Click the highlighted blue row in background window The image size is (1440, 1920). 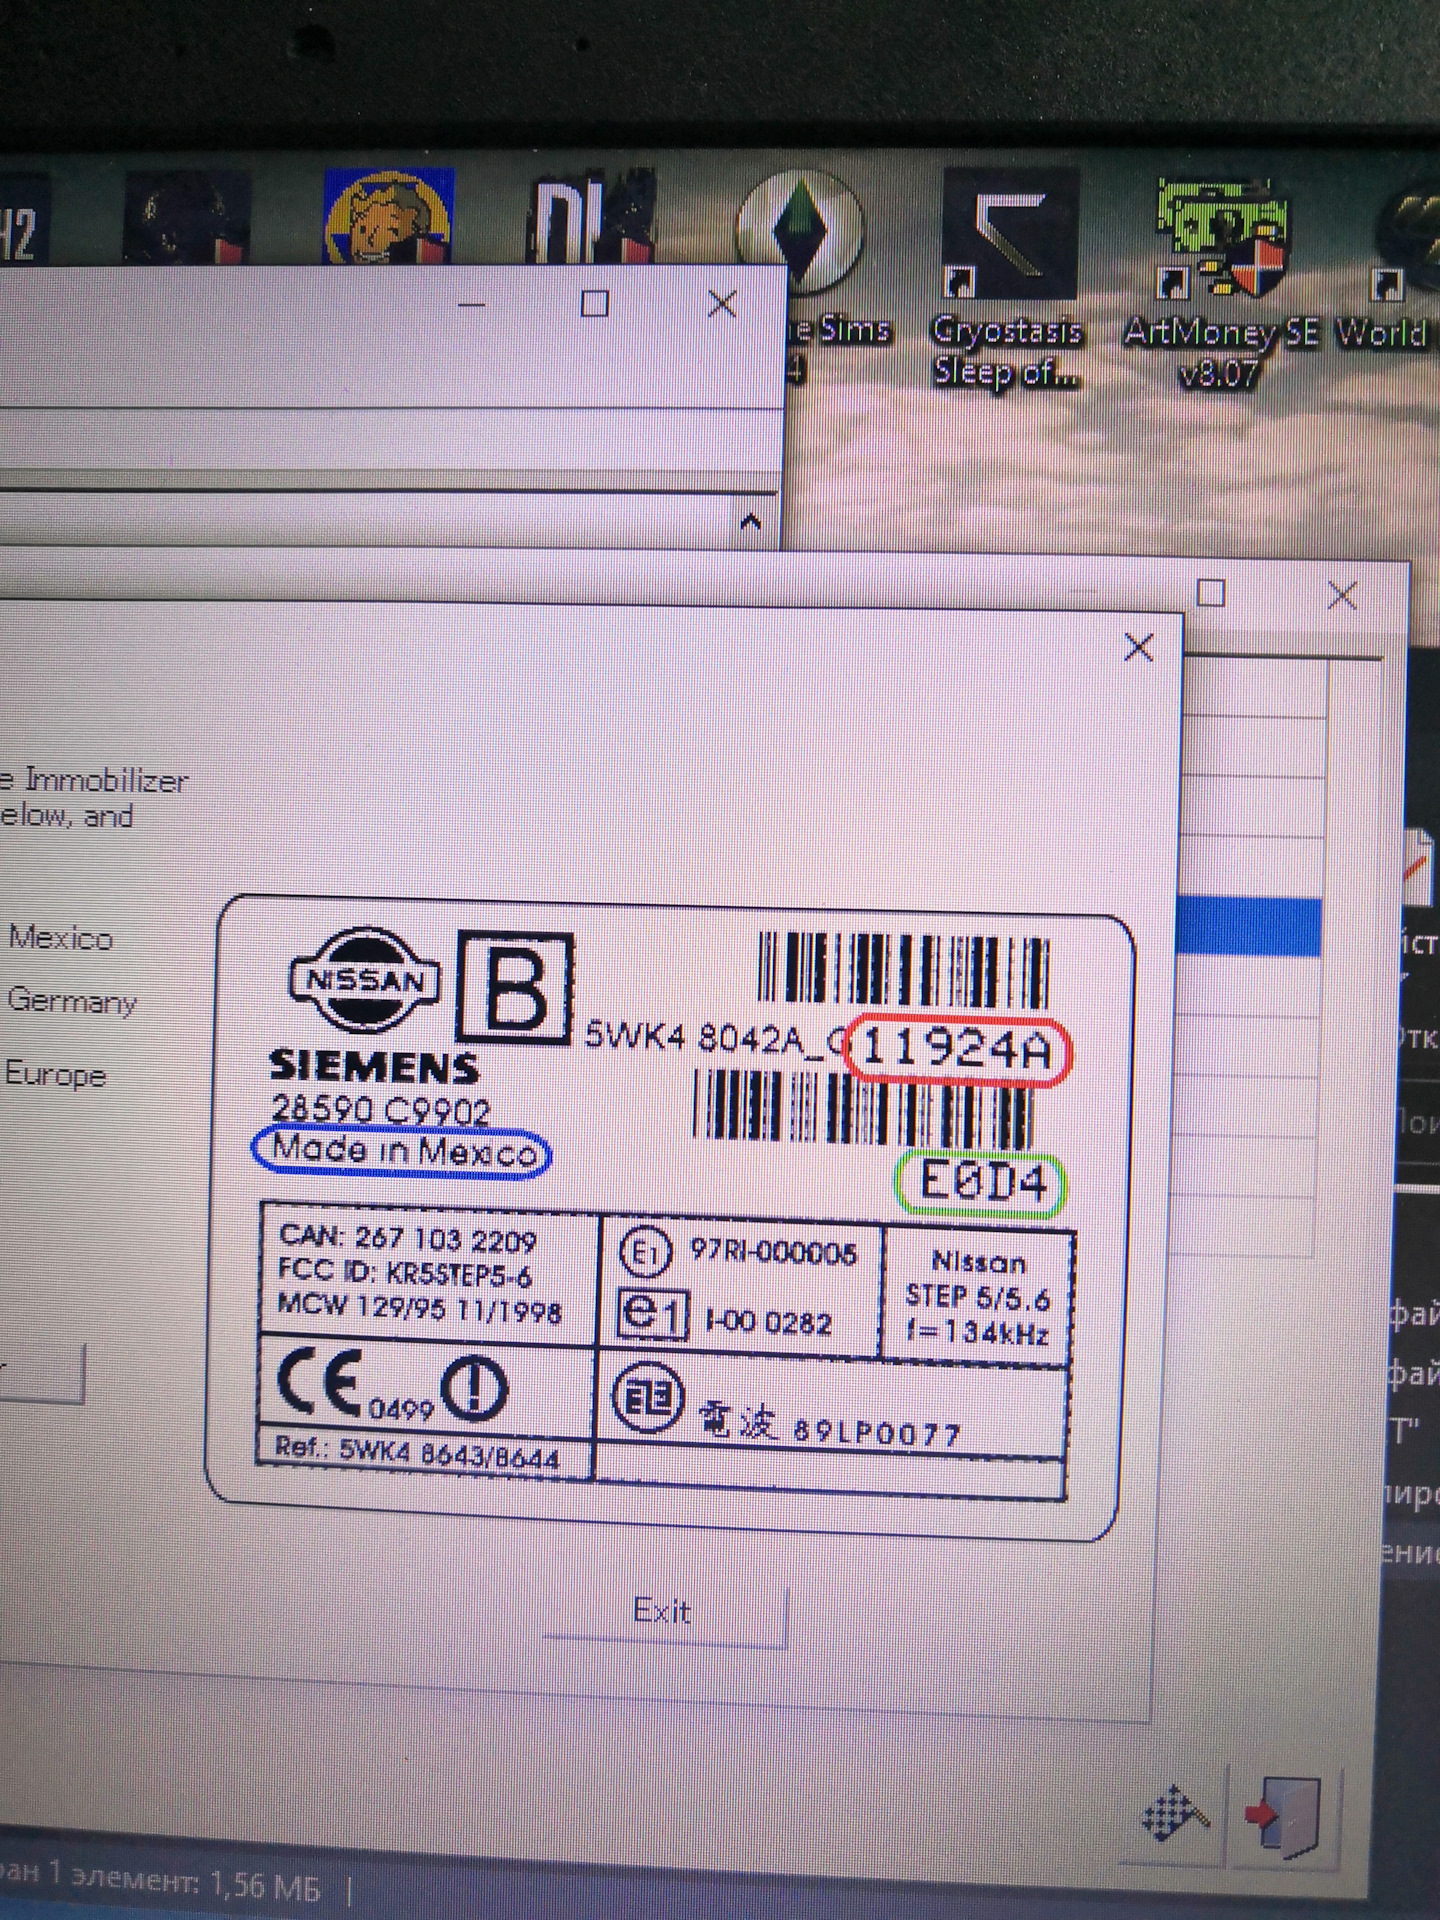click(1250, 926)
